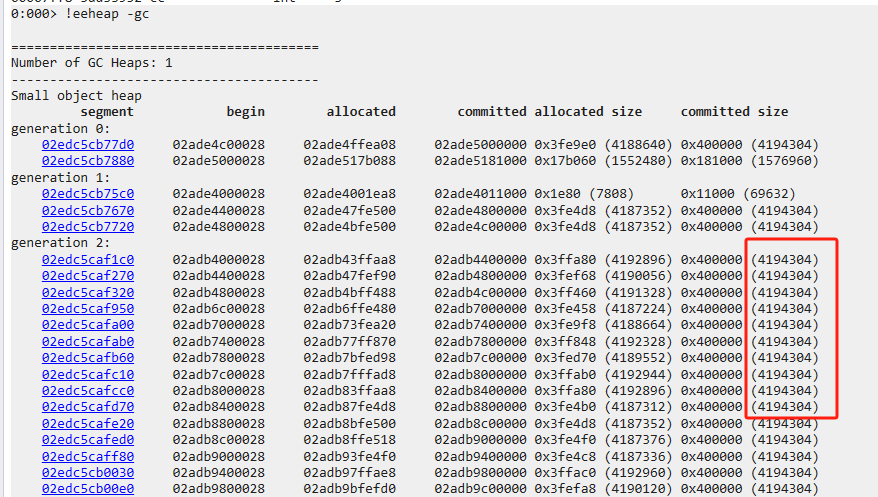Click allocated size 0x3fe4b0 (4187312)

click(603, 407)
